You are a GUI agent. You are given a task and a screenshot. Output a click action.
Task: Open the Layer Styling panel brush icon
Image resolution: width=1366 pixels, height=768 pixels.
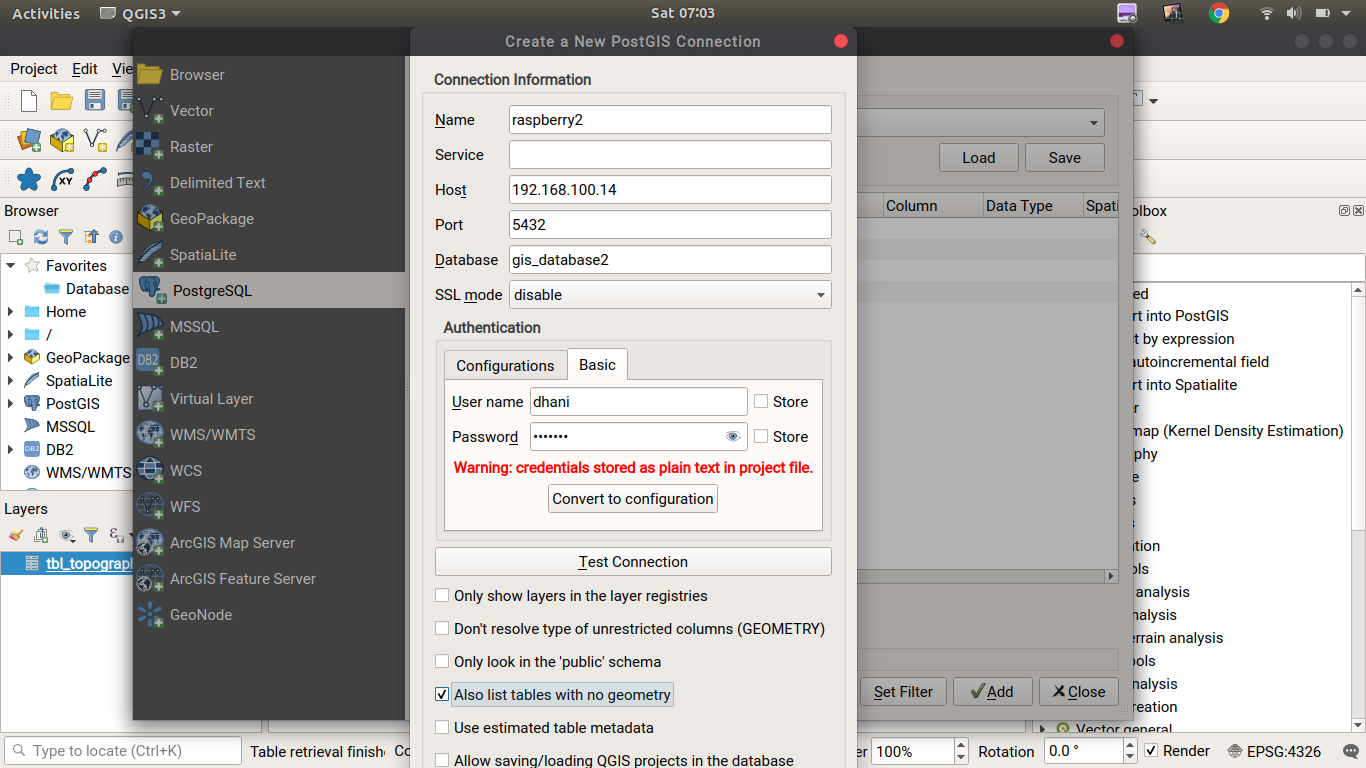[16, 536]
